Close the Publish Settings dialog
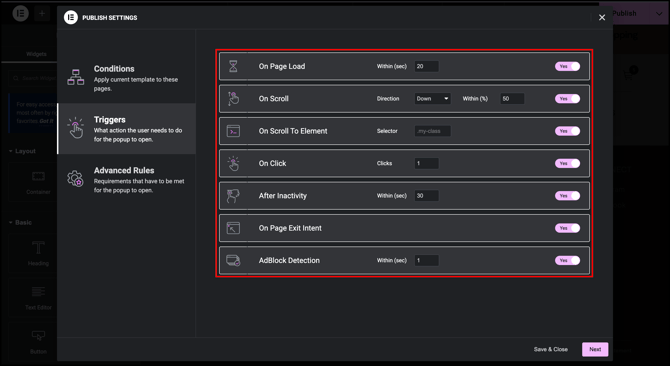The height and width of the screenshot is (366, 670). click(602, 18)
